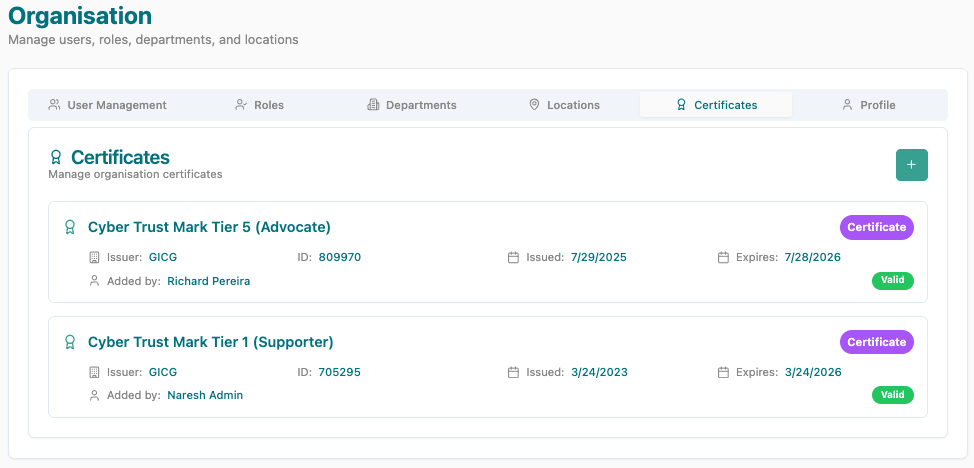The width and height of the screenshot is (974, 468).
Task: Click the purple Certificate badge on Tier 5
Action: (x=876, y=227)
